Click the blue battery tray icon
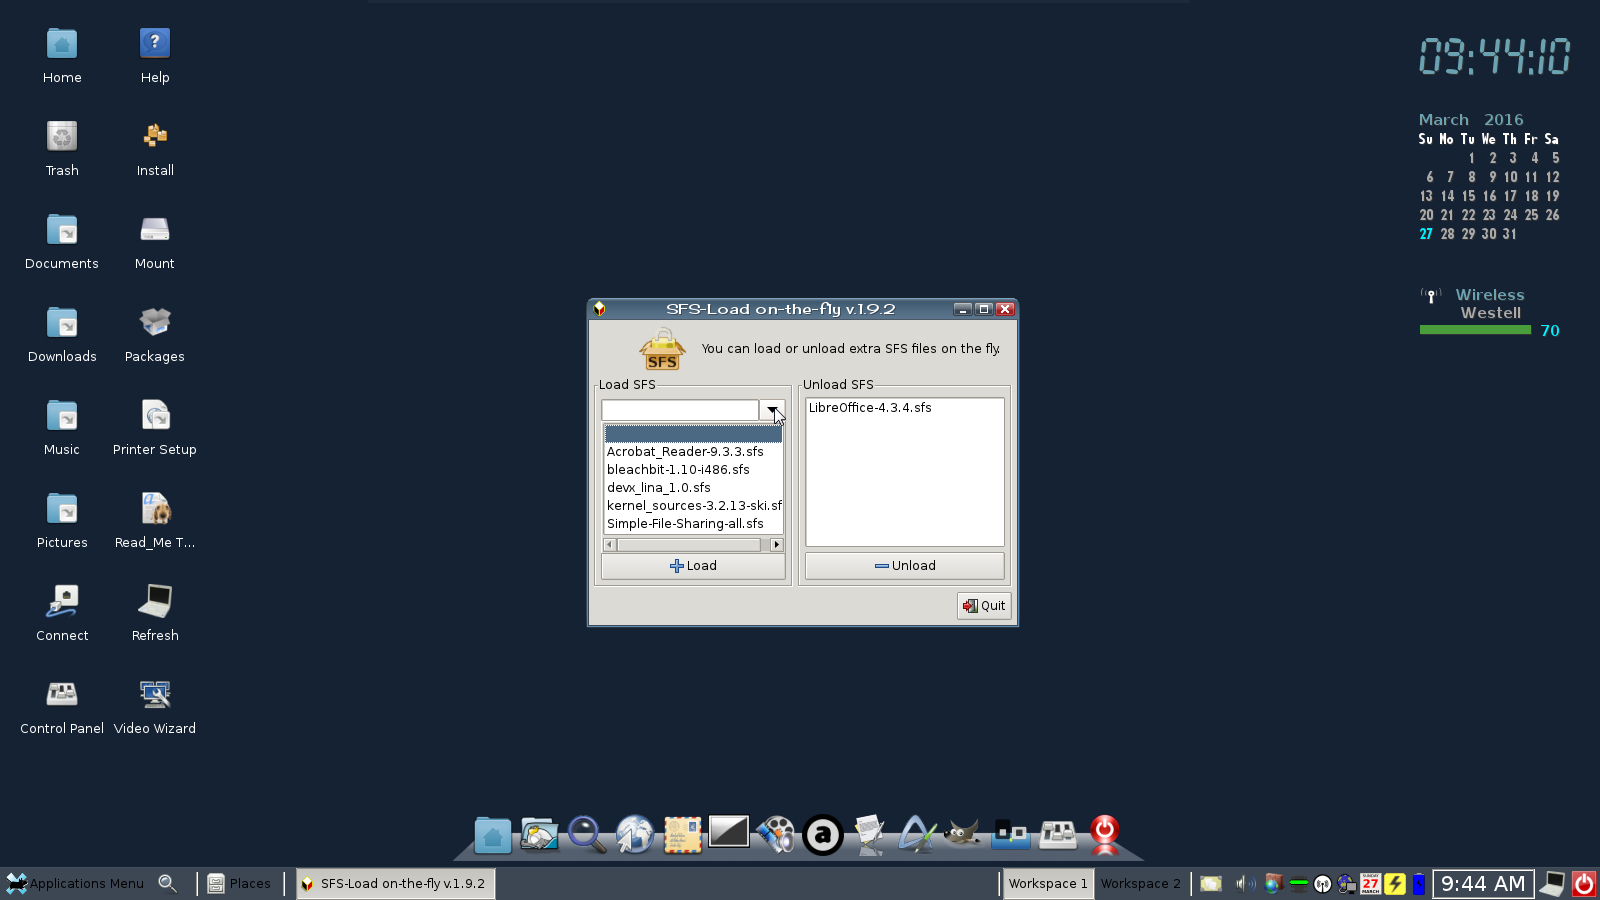Viewport: 1600px width, 900px height. pyautogui.click(x=1419, y=883)
